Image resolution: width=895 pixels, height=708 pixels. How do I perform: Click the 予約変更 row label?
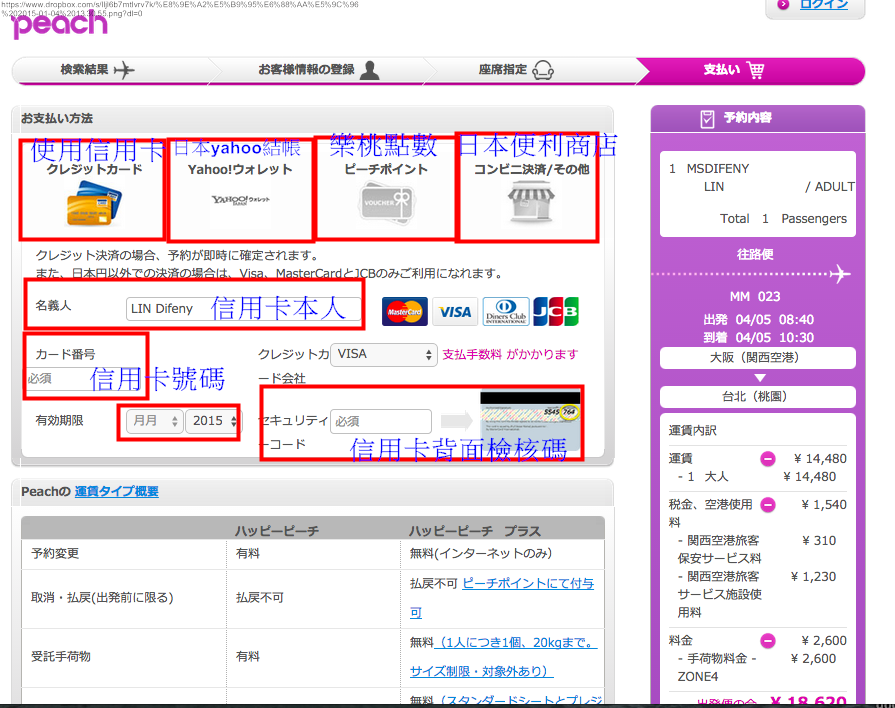point(55,554)
